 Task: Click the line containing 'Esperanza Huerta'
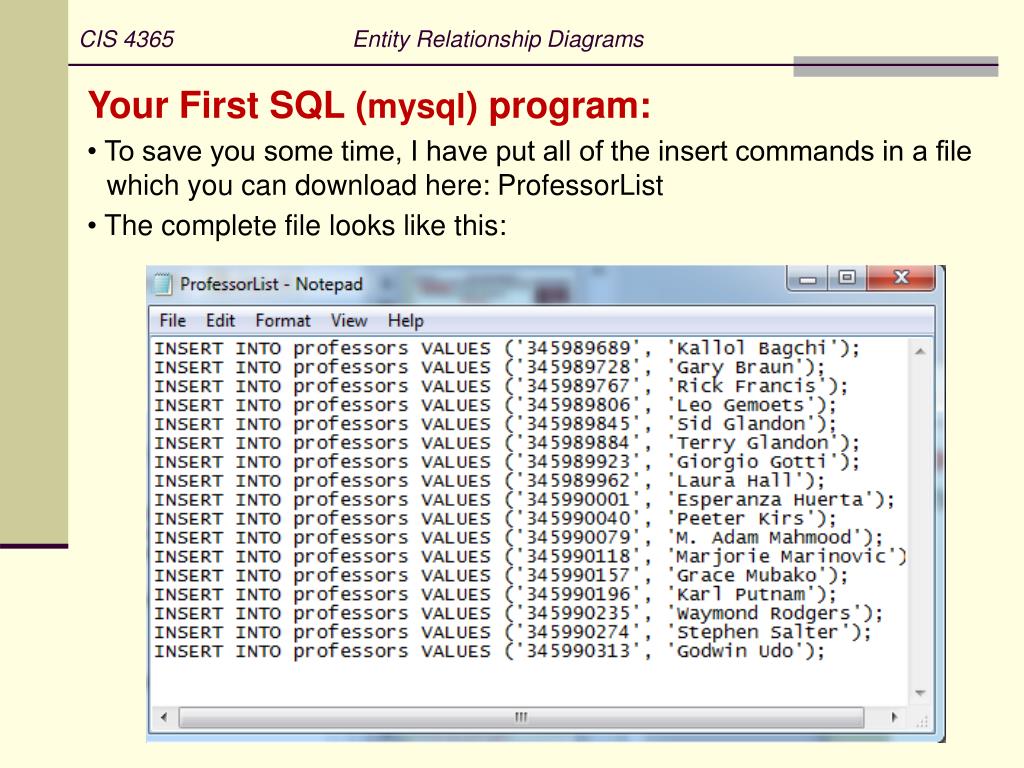pos(524,500)
